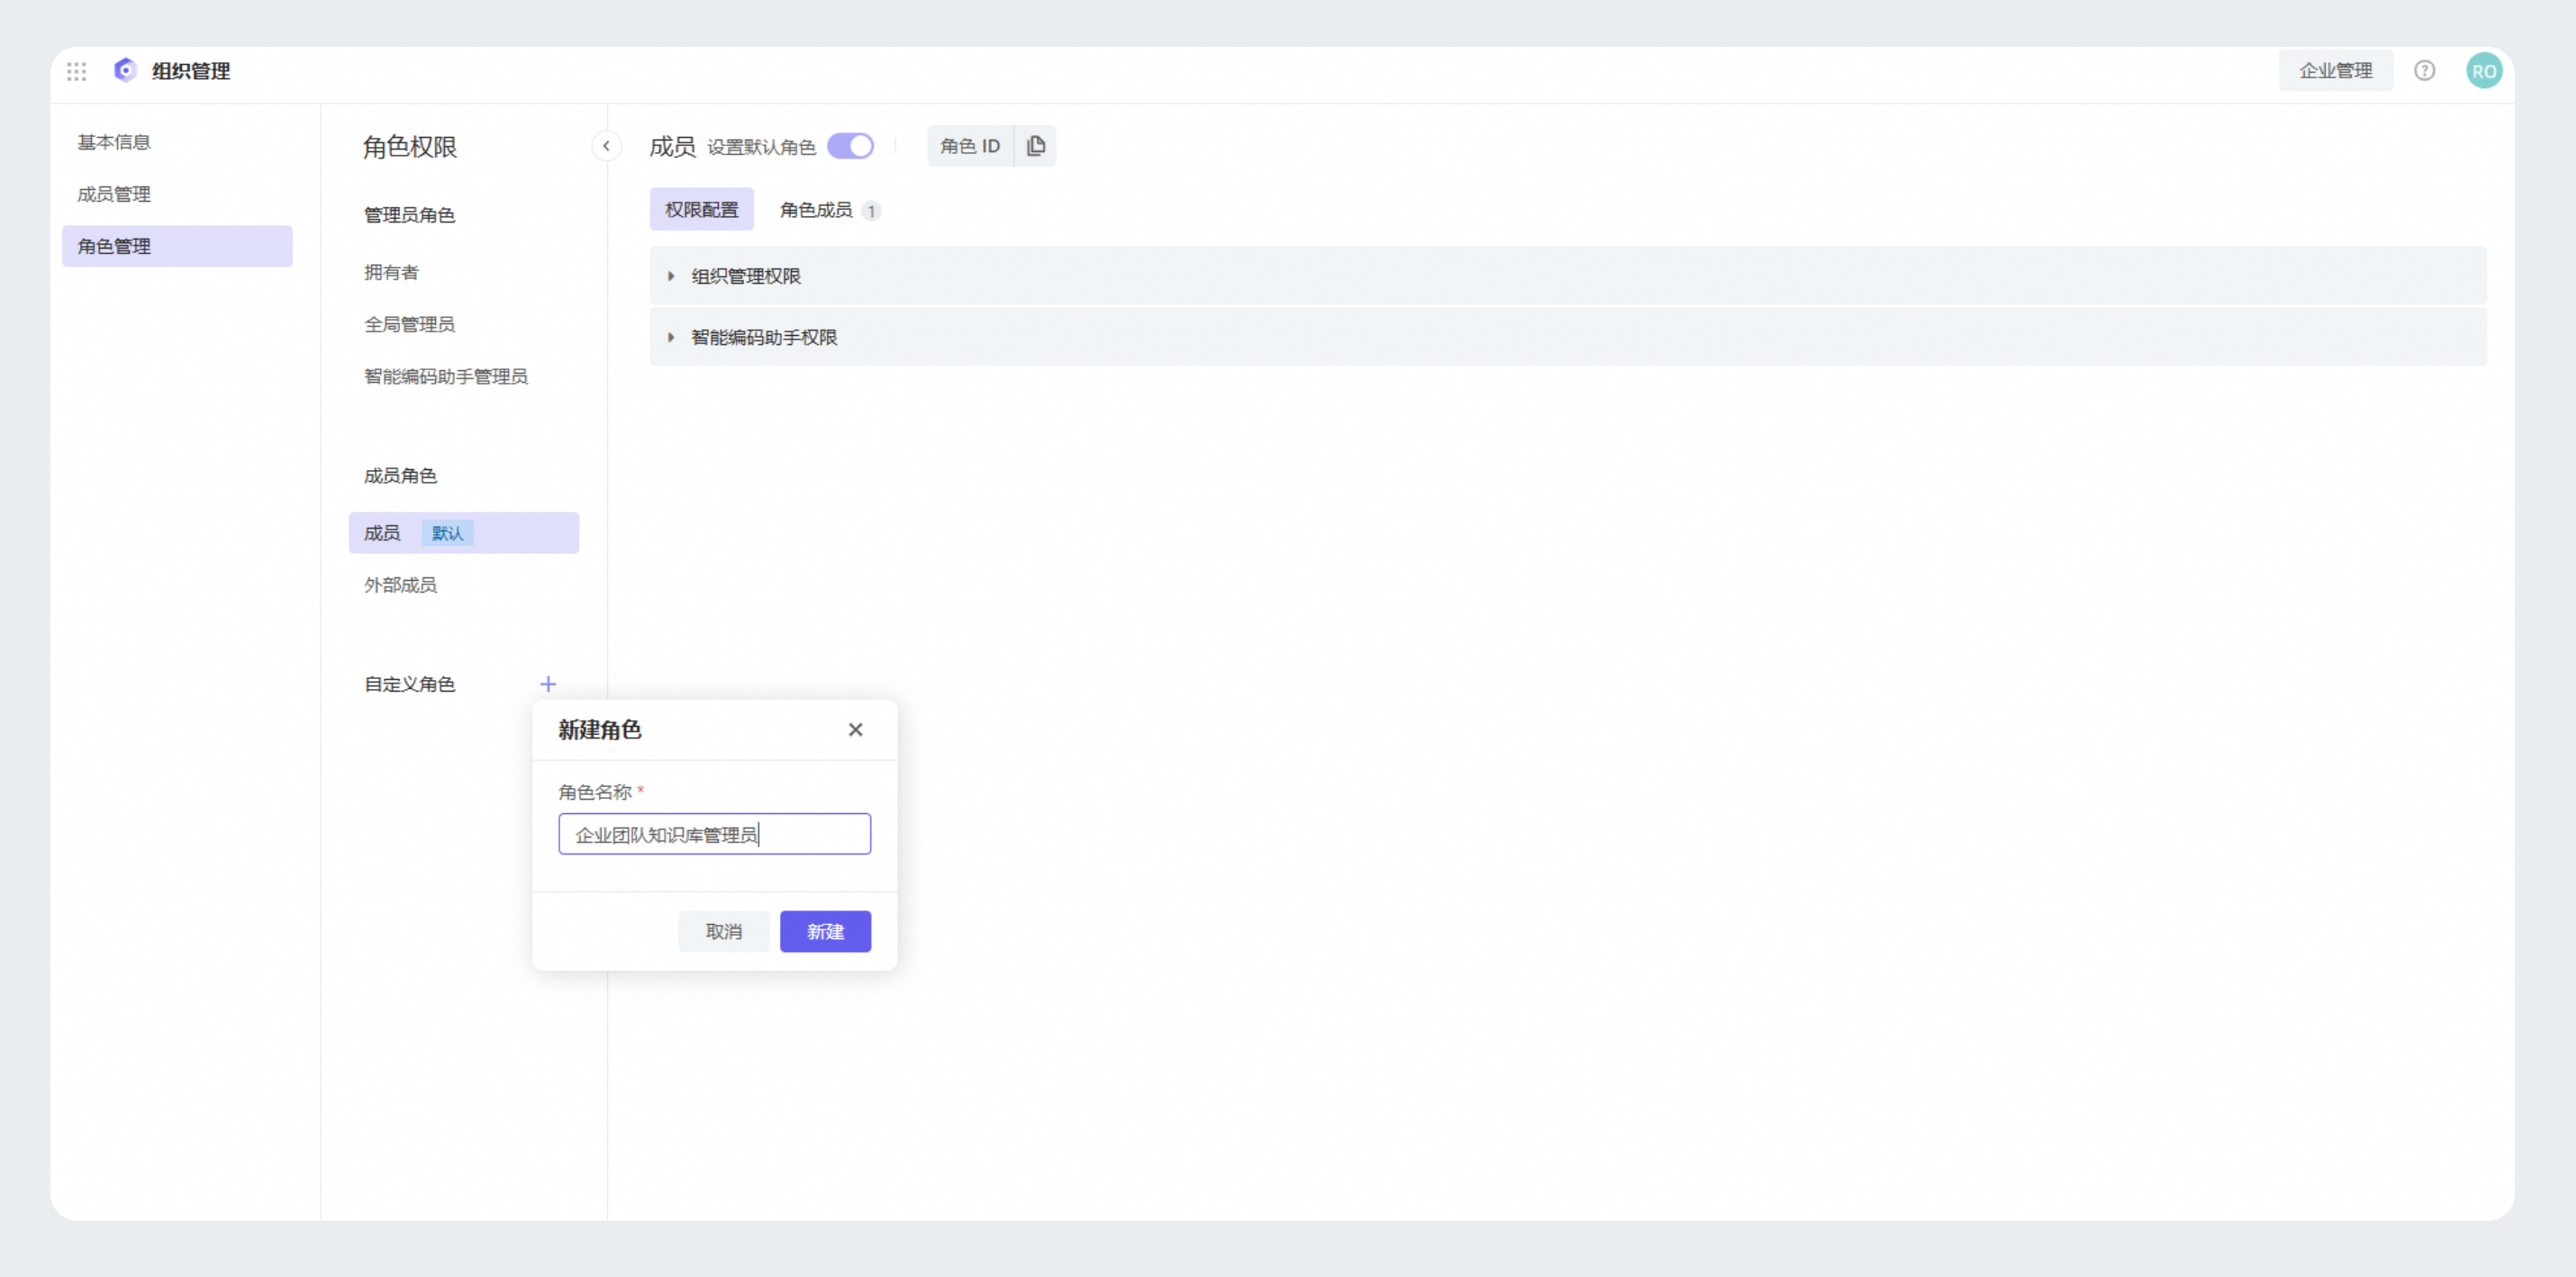The width and height of the screenshot is (2576, 1277).
Task: Add custom role with plus icon
Action: 548,684
